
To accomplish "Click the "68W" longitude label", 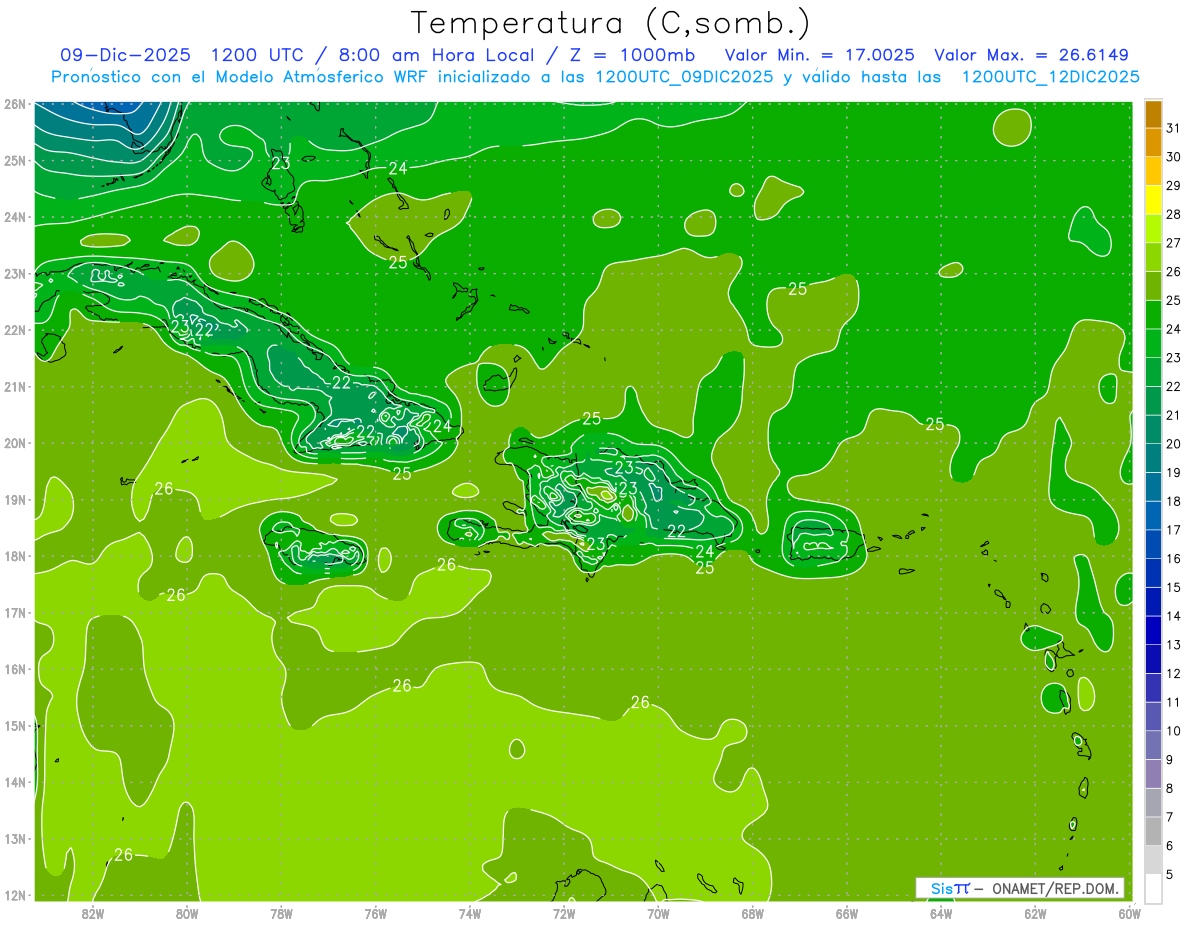I will point(752,912).
